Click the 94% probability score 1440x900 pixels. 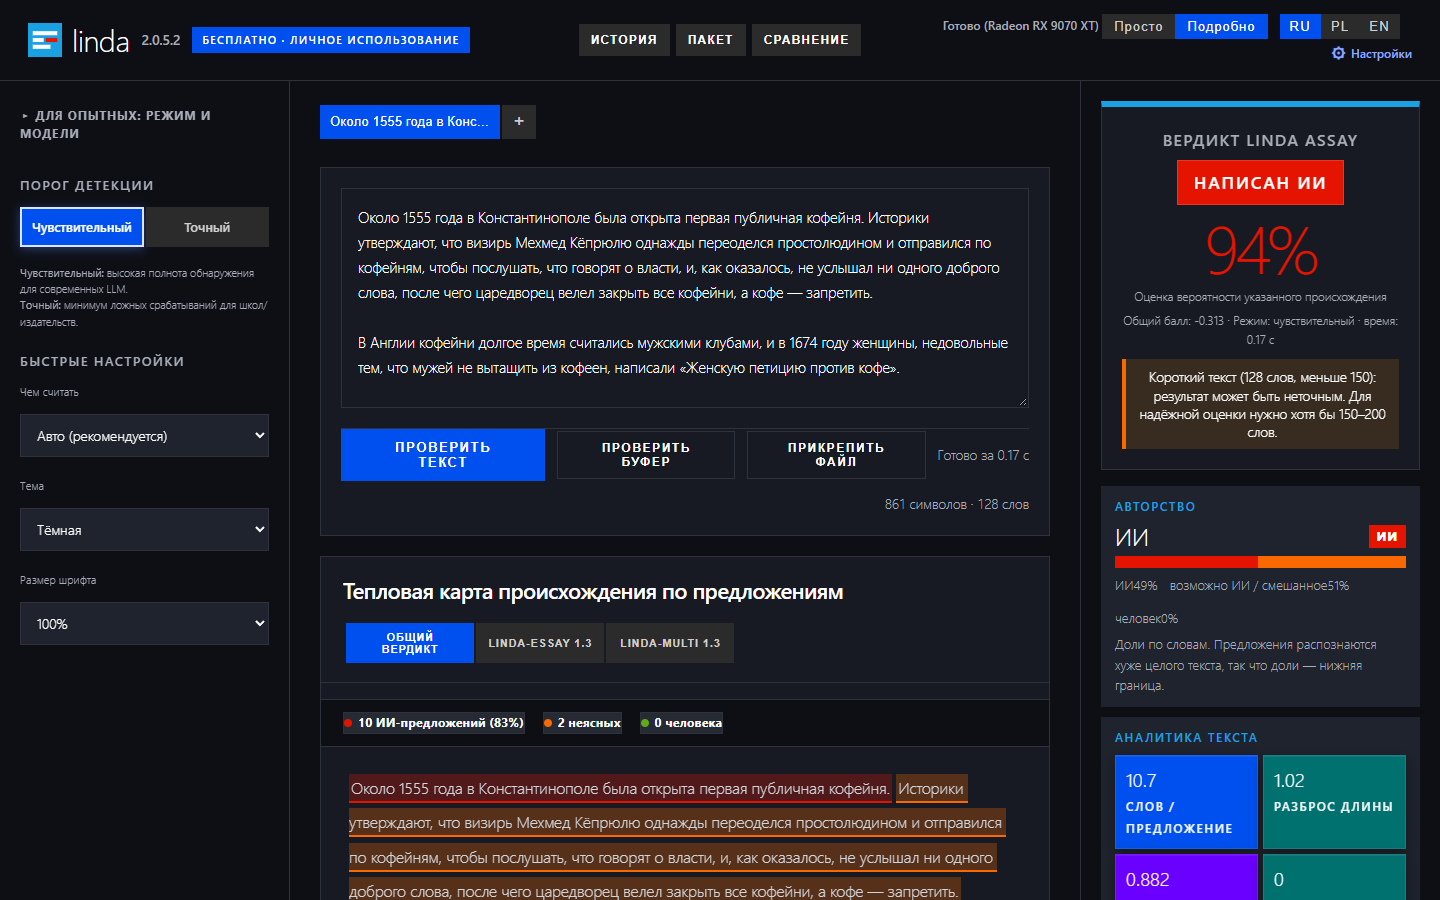click(x=1261, y=250)
